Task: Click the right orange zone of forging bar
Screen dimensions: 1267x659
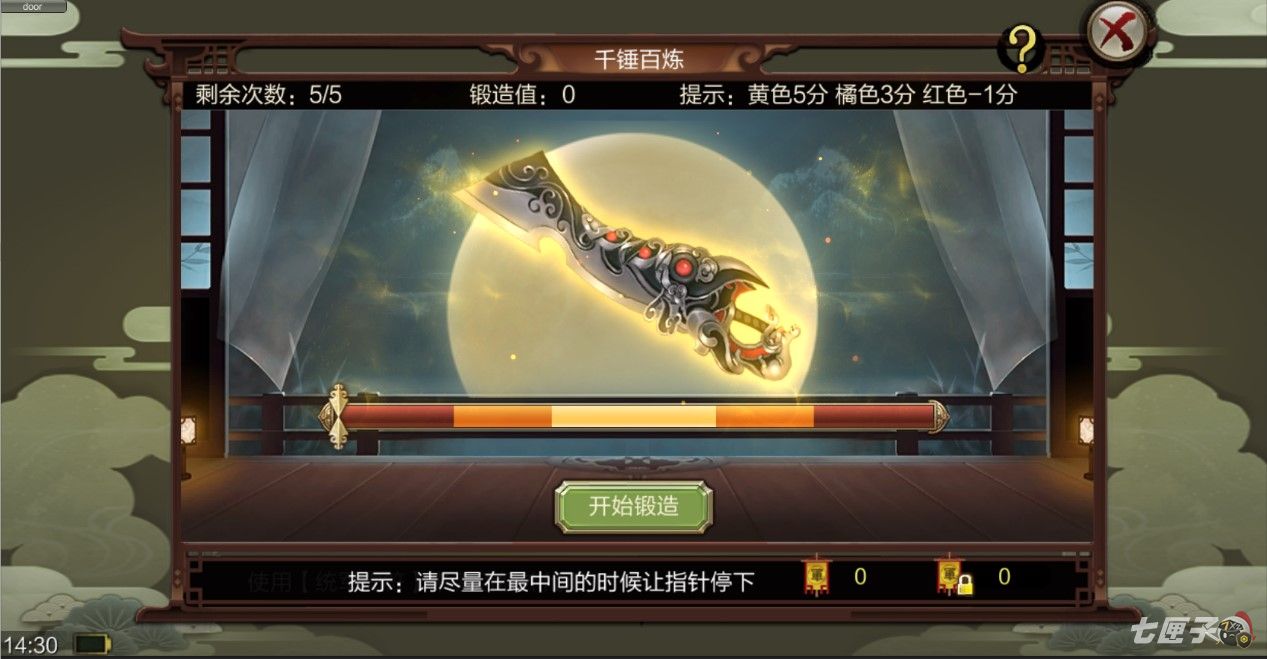Action: [765, 416]
